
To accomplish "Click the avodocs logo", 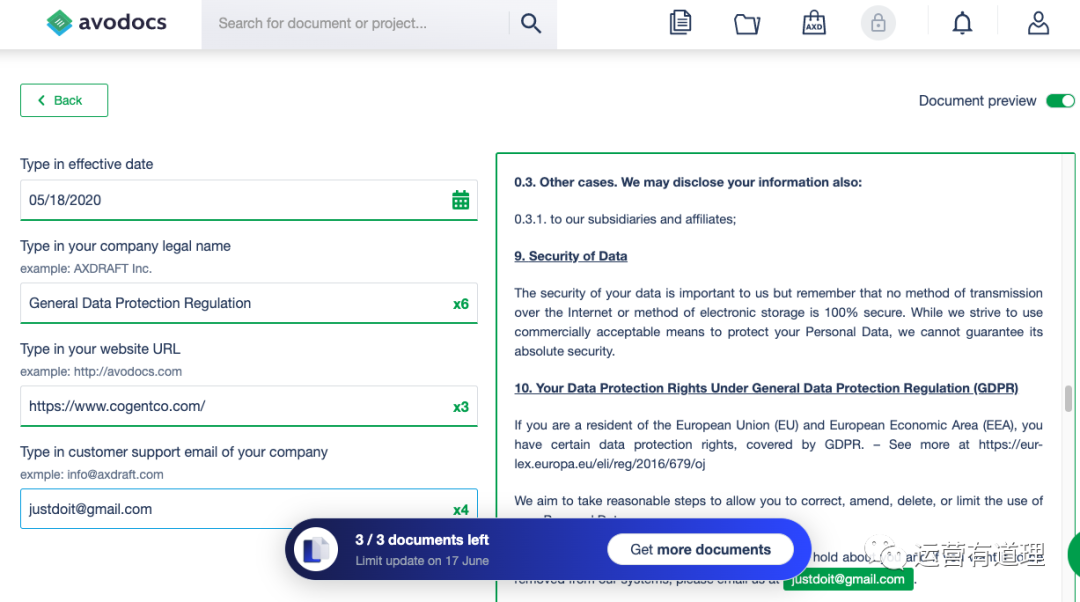I will point(106,23).
